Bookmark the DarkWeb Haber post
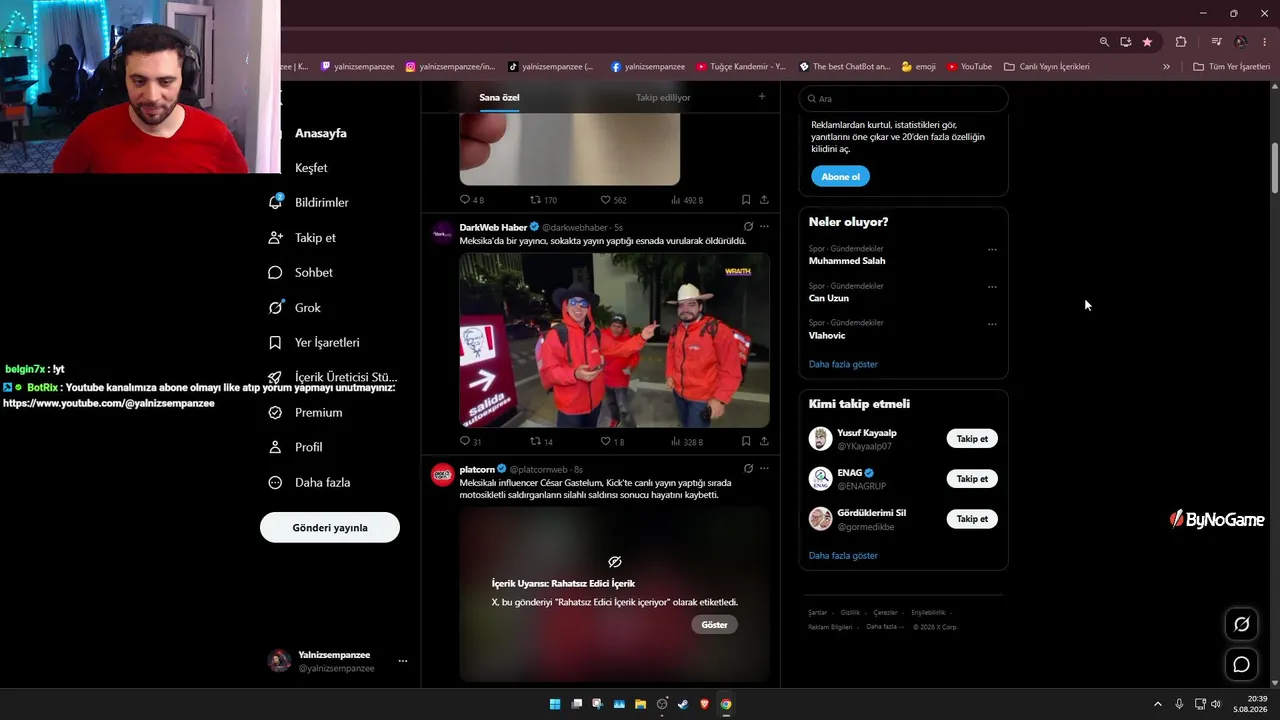Image resolution: width=1280 pixels, height=720 pixels. coord(746,441)
